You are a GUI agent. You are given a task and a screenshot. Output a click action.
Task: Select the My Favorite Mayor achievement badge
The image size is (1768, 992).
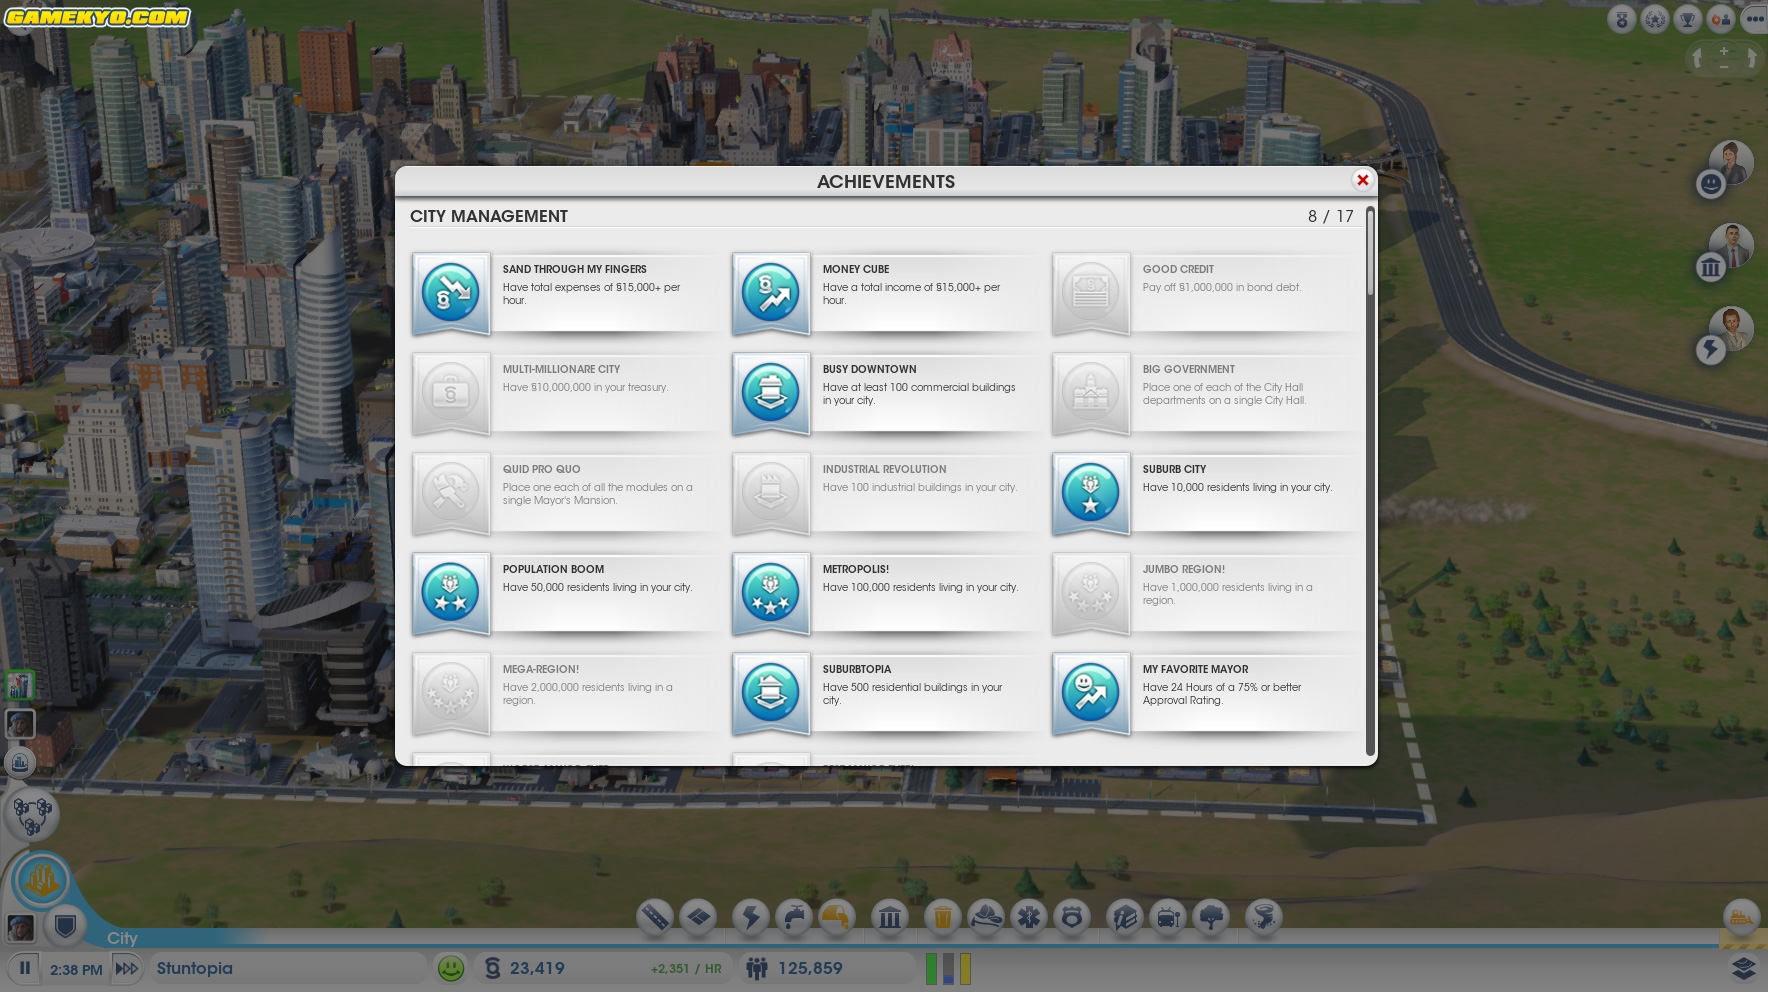click(x=1090, y=693)
